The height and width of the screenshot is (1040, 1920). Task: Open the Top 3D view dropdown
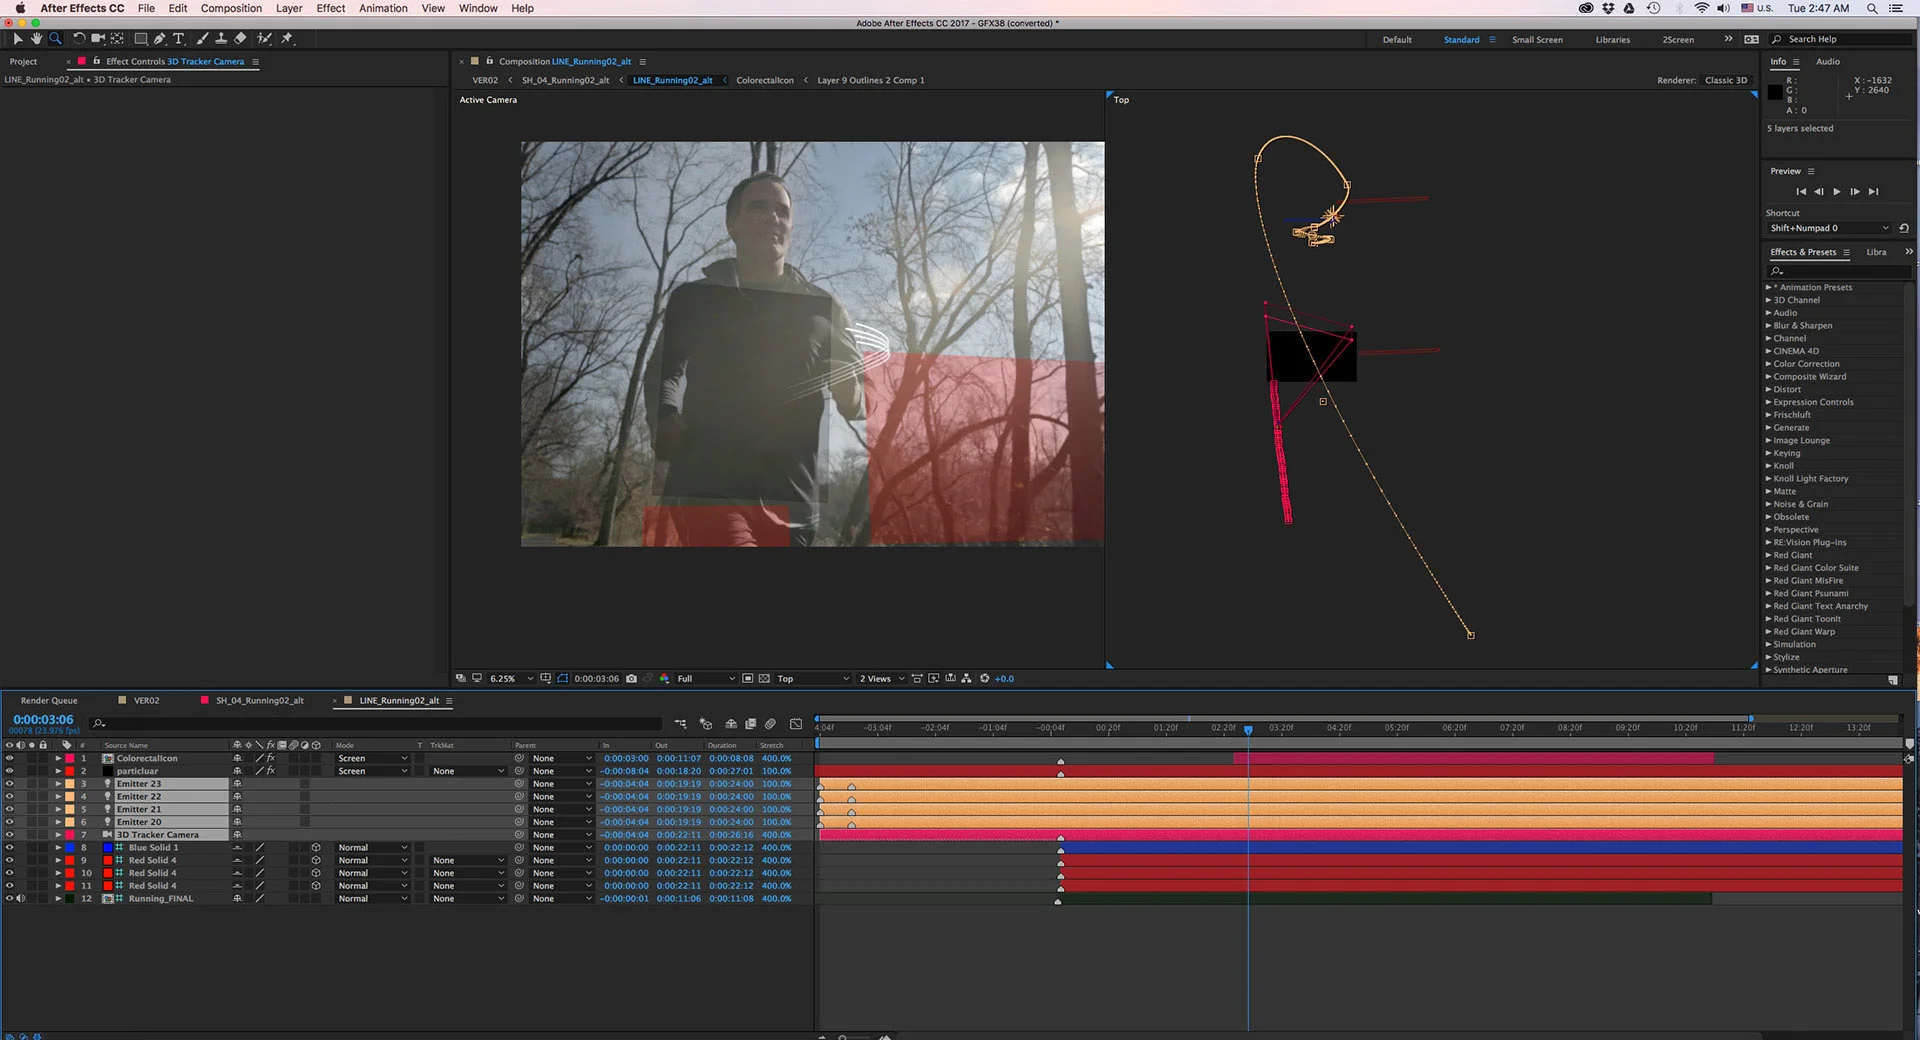coord(813,679)
